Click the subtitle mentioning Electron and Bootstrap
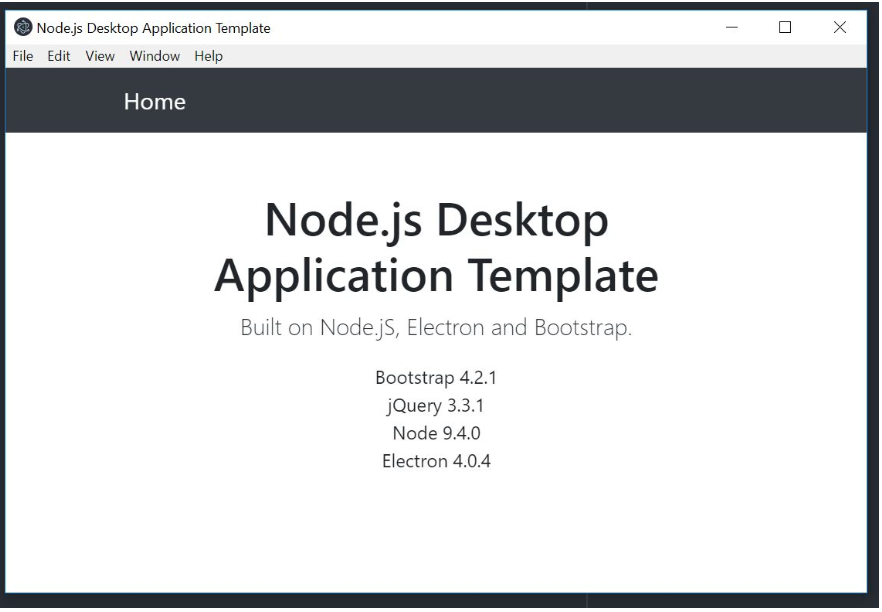This screenshot has height=612, width=882. pyautogui.click(x=438, y=323)
